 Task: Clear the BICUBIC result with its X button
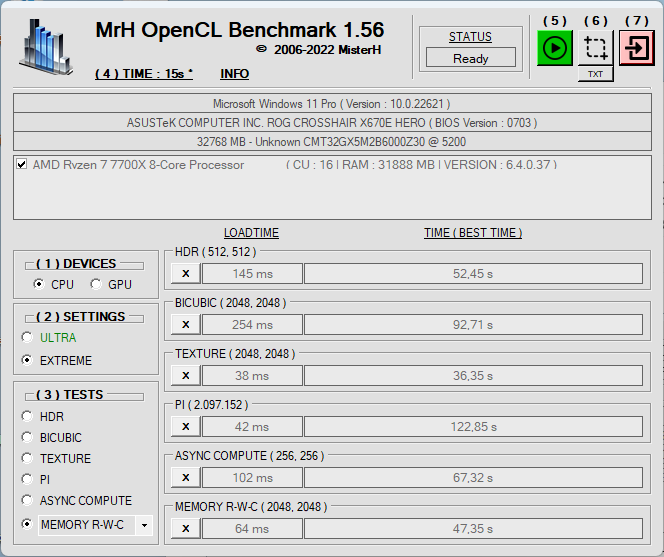click(185, 324)
